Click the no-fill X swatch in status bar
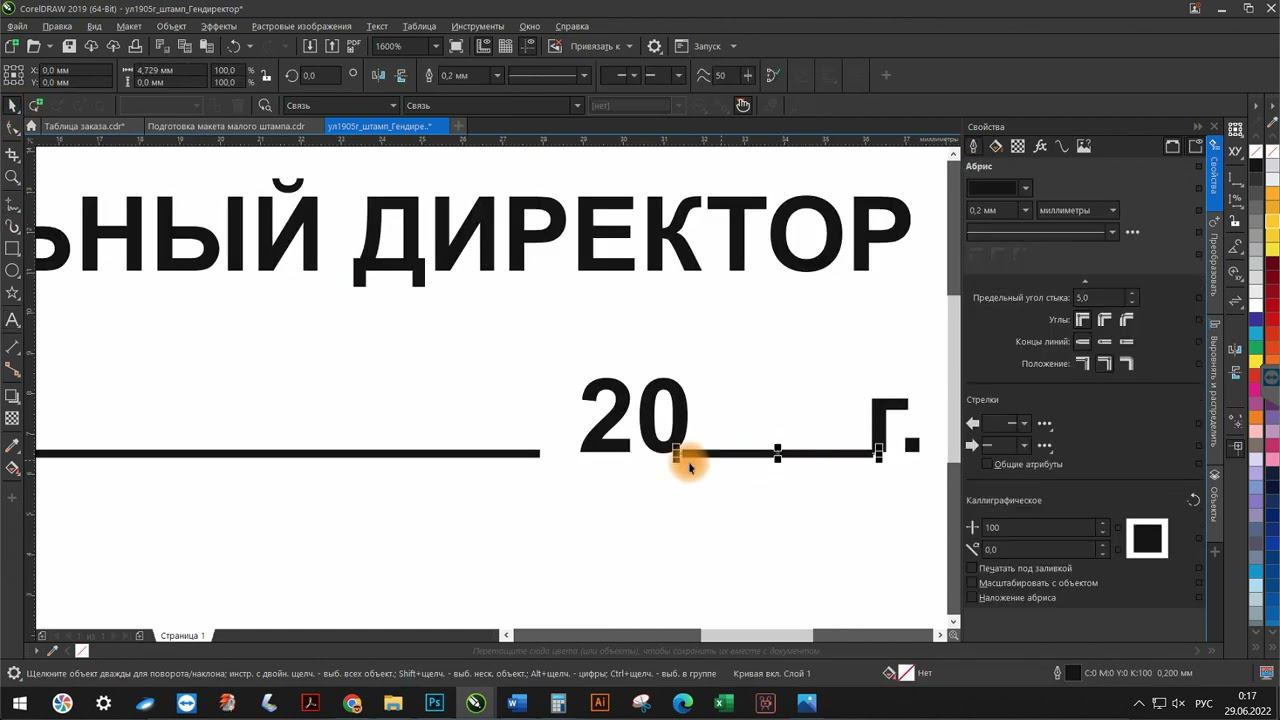The height and width of the screenshot is (720, 1280). [905, 673]
